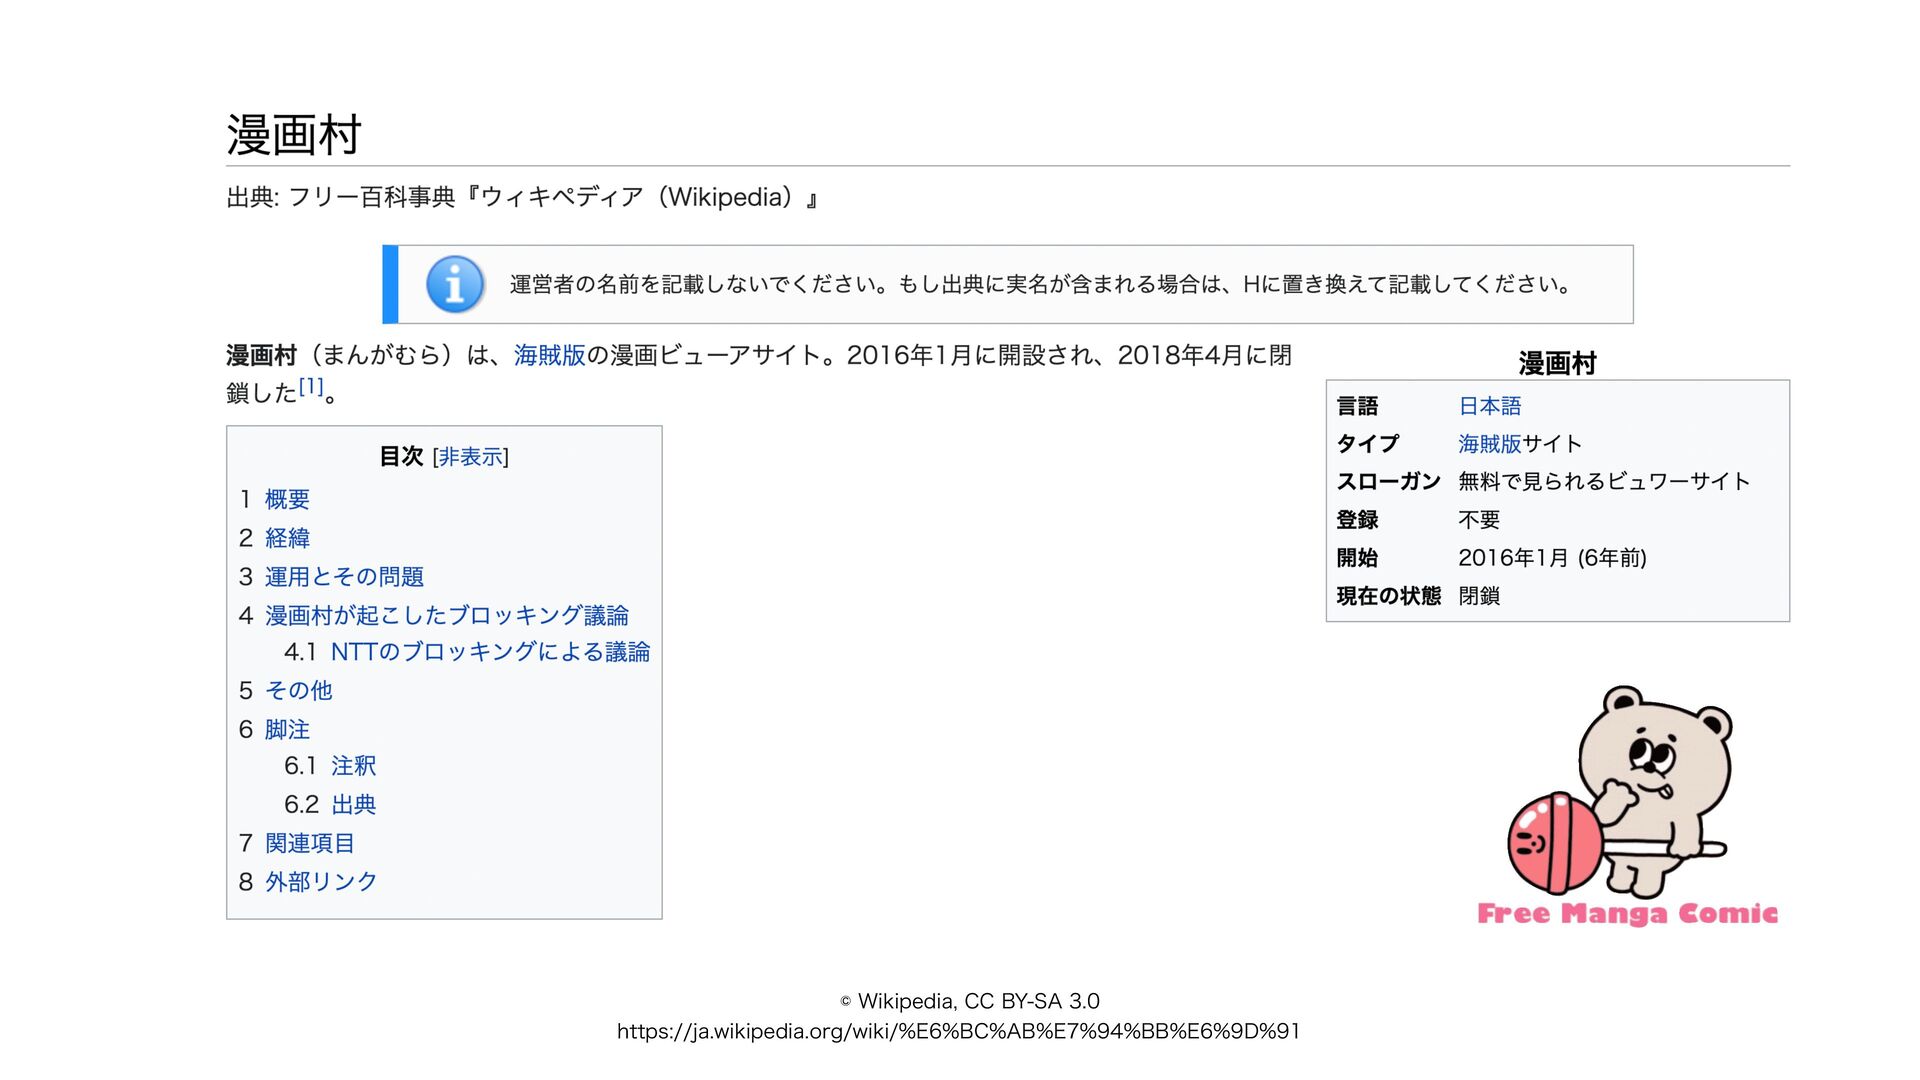Viewport: 1920px width, 1080px height.
Task: Open the 海賊版 link in the intro sentence
Action: [549, 355]
